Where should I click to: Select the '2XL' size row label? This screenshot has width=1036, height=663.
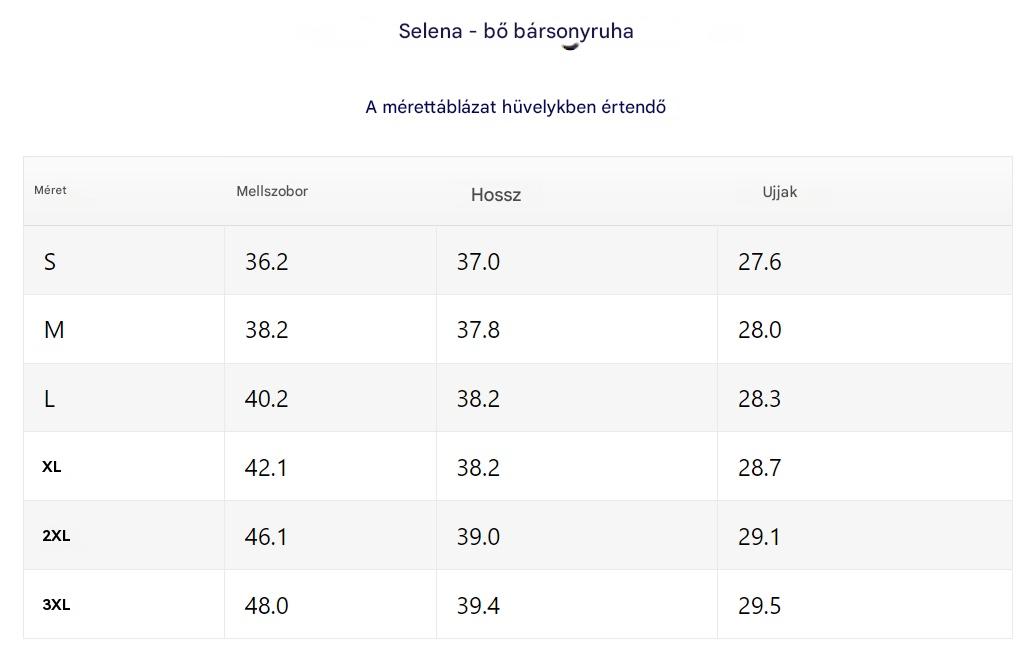(56, 536)
